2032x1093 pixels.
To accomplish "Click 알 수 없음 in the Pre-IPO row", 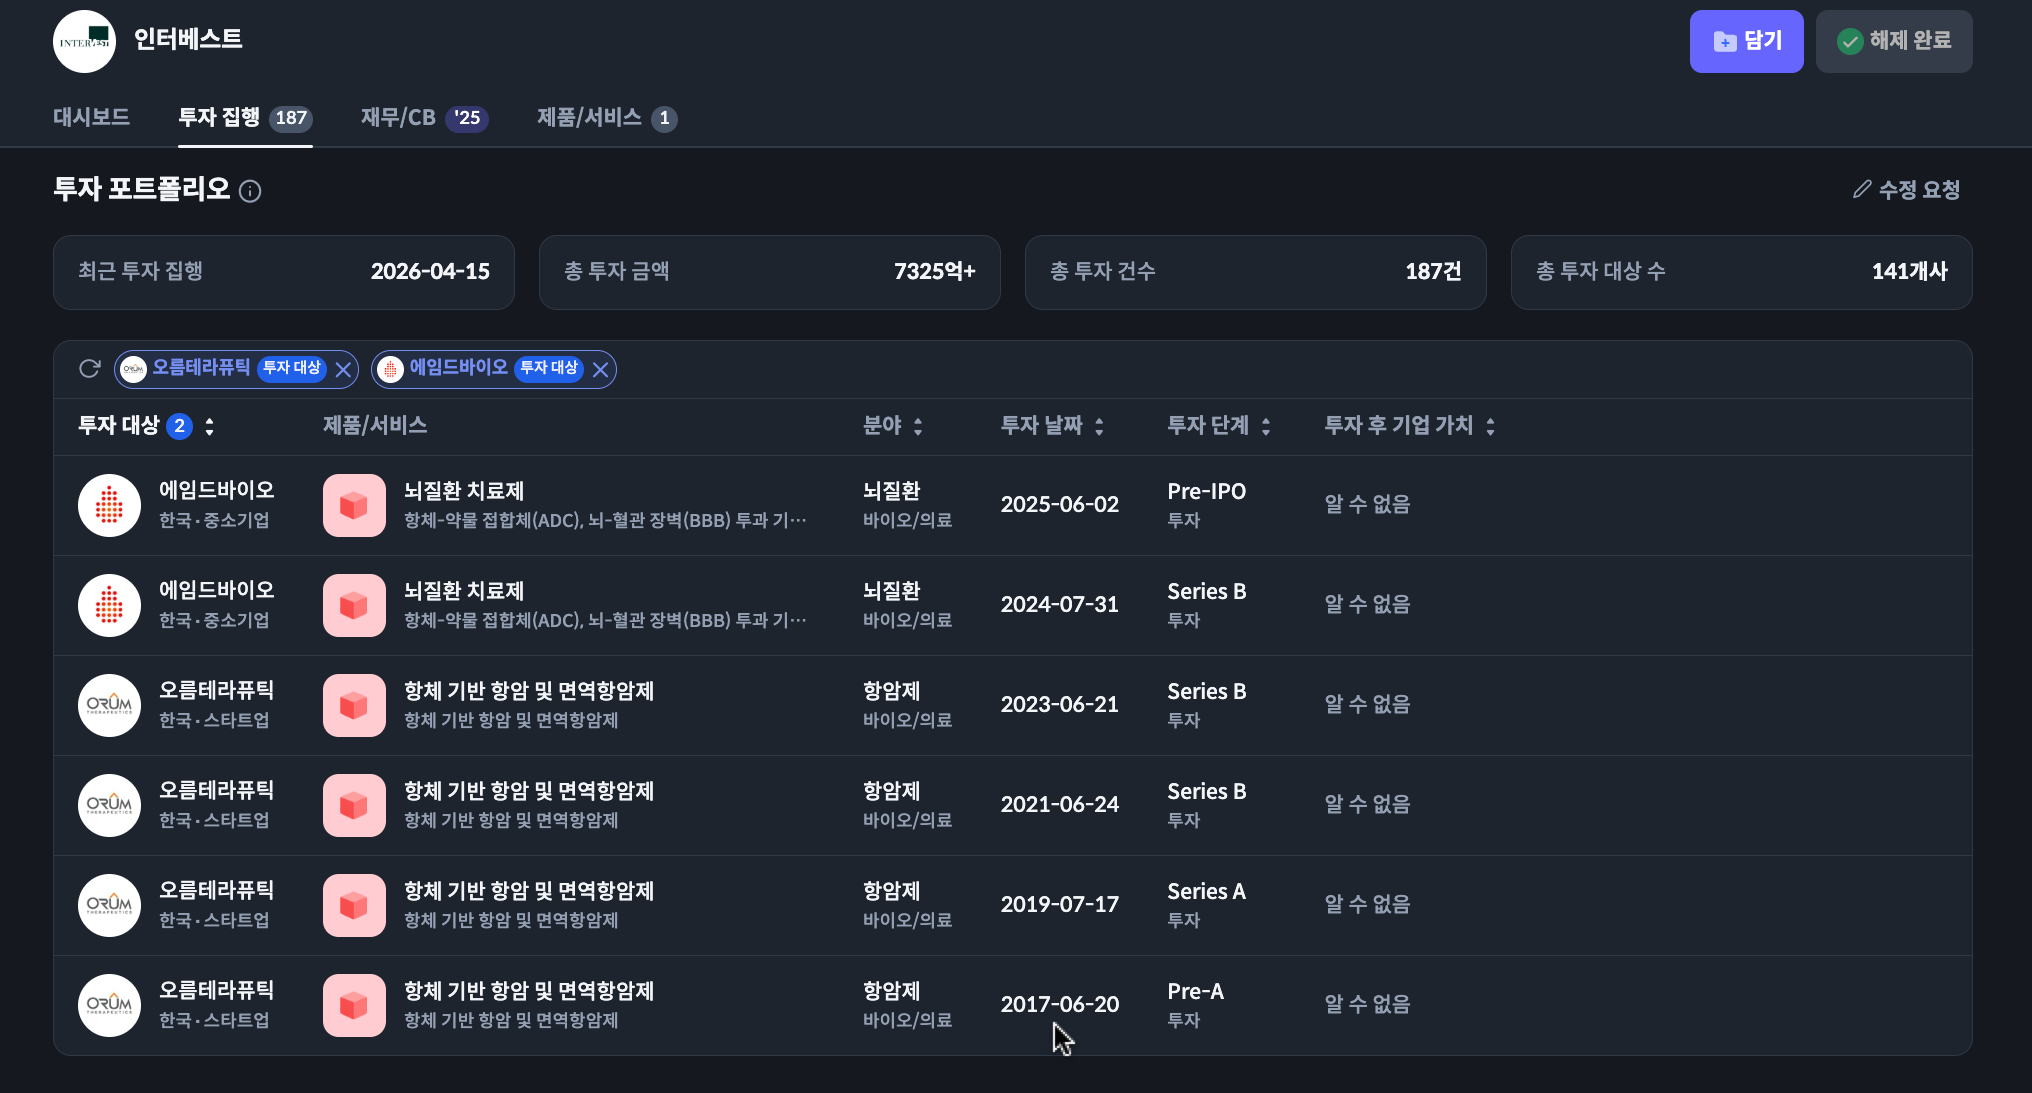I will 1367,505.
